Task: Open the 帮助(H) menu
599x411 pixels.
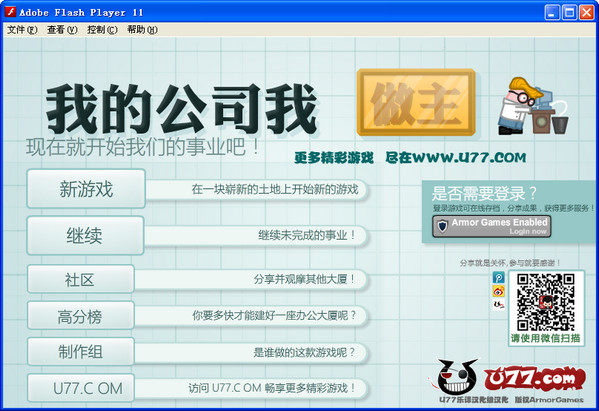Action: (x=142, y=29)
